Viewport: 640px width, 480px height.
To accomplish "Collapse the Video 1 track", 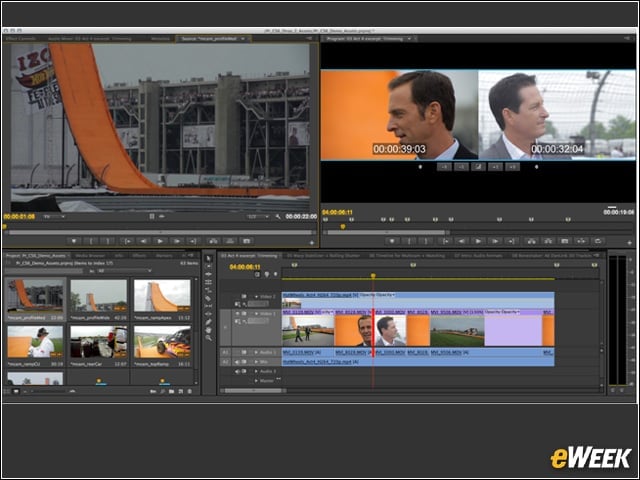I will coord(256,313).
